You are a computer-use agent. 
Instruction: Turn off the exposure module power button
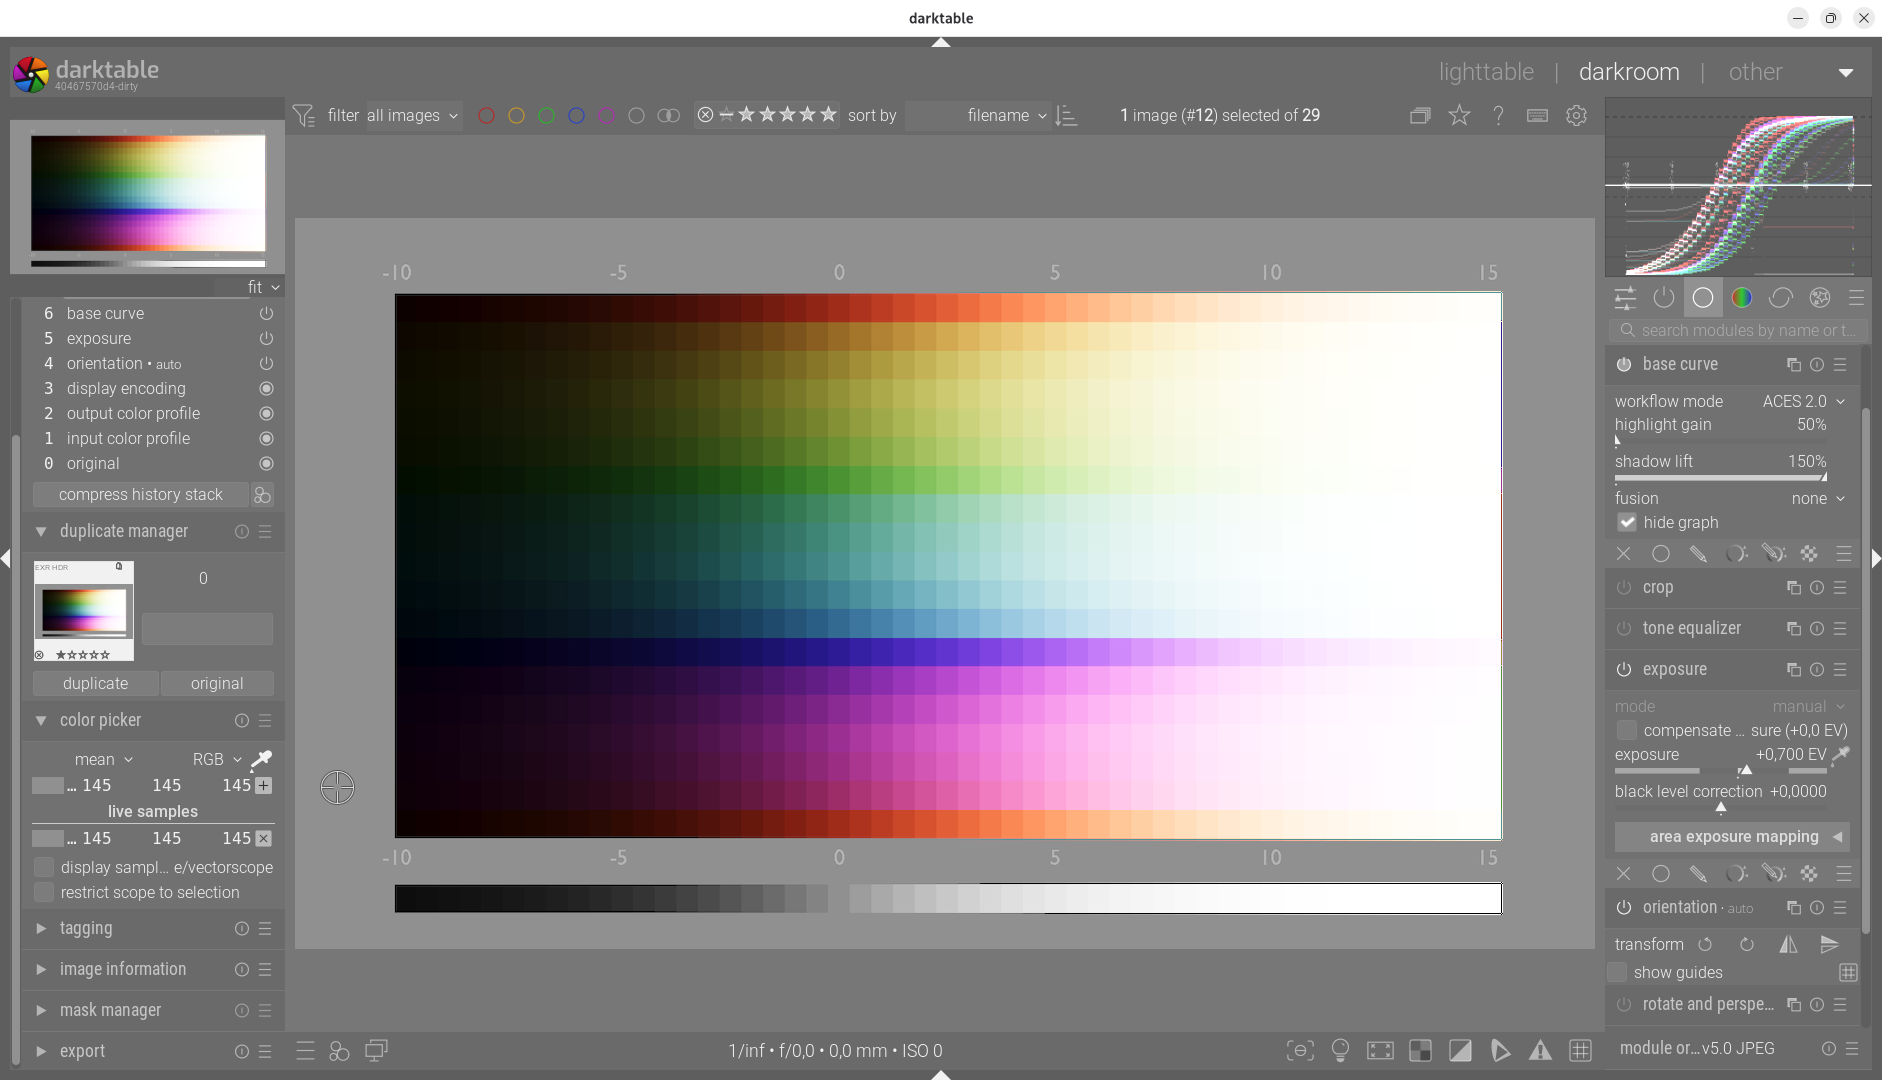pos(1624,669)
